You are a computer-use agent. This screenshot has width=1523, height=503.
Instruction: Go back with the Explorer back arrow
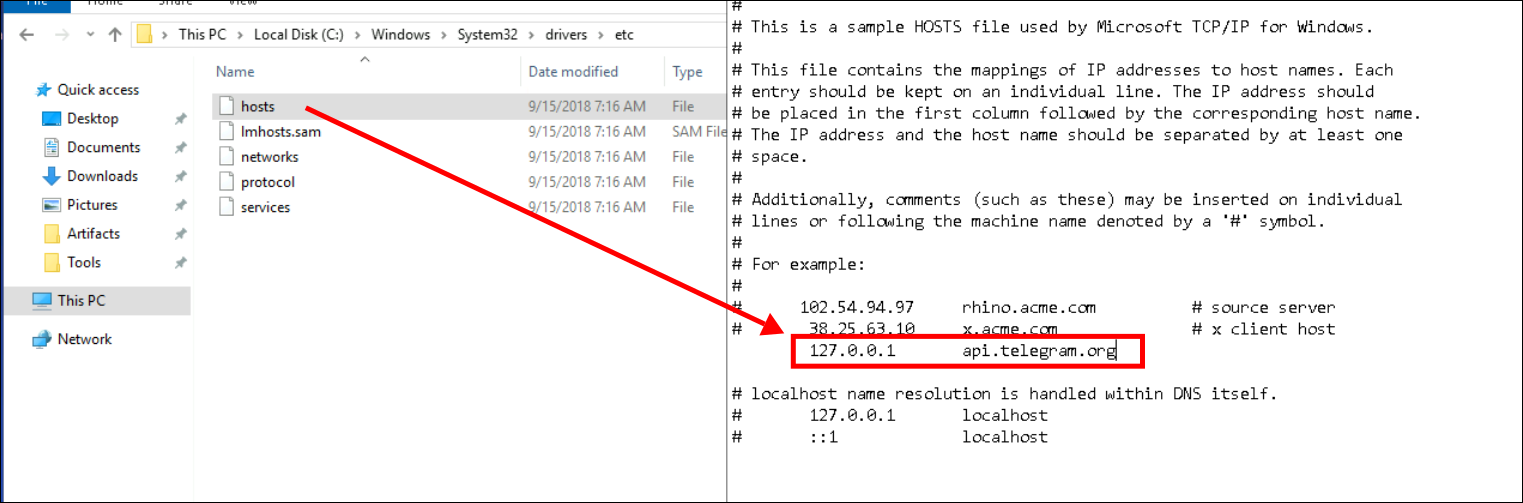(x=27, y=35)
